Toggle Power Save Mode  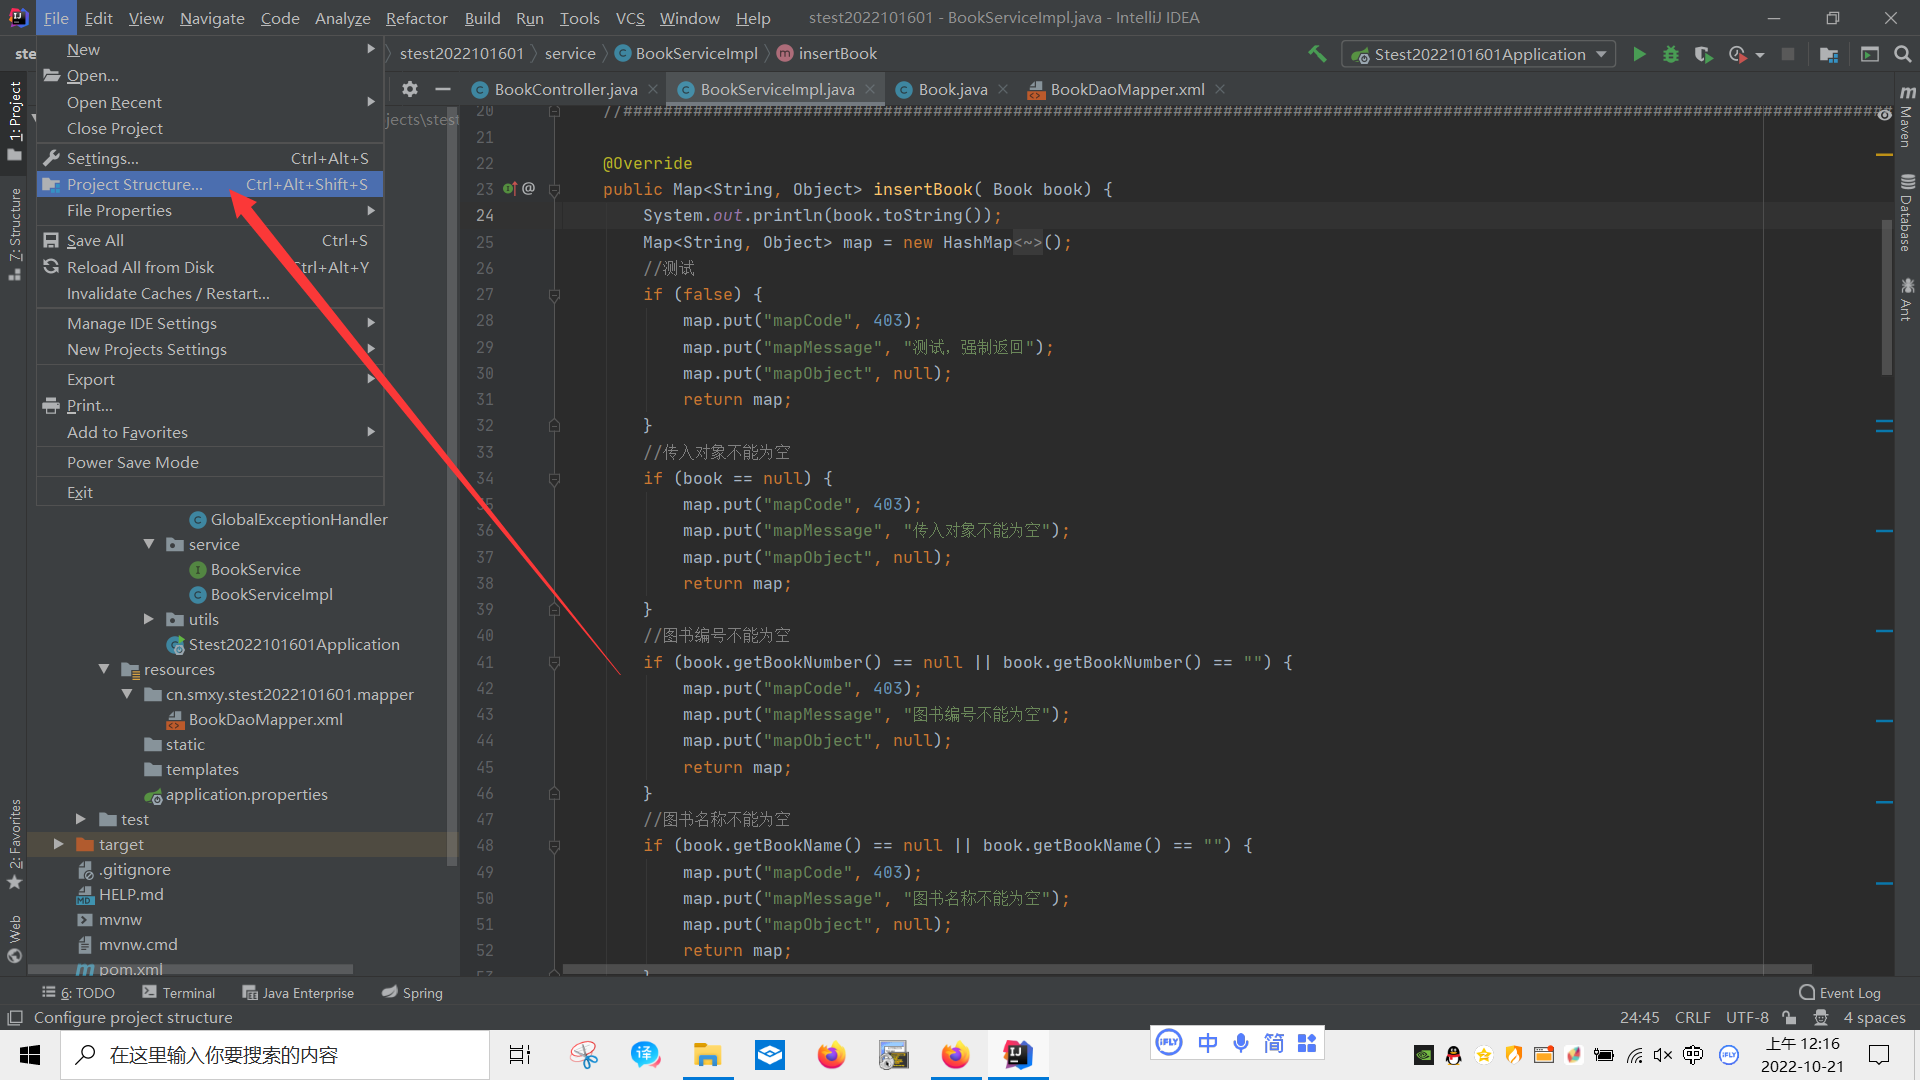133,462
